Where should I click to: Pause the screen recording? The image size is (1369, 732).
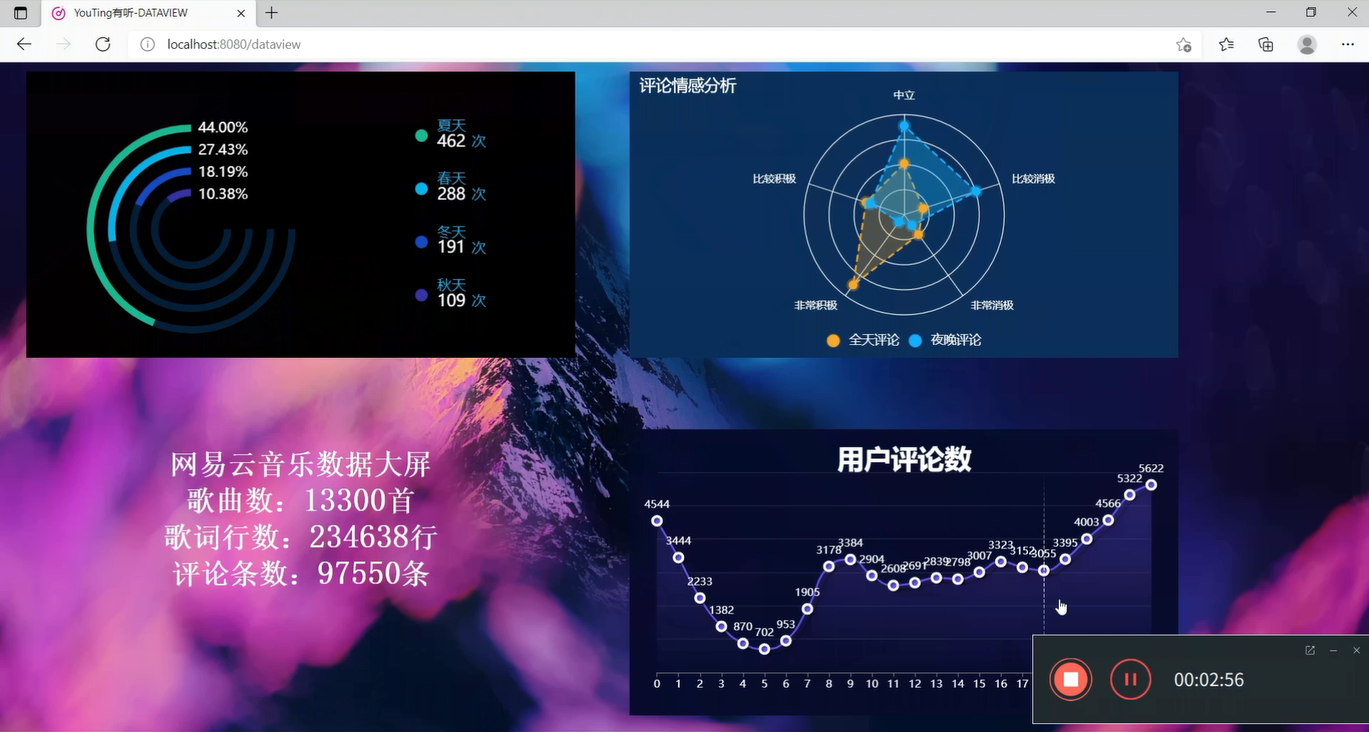click(1131, 680)
